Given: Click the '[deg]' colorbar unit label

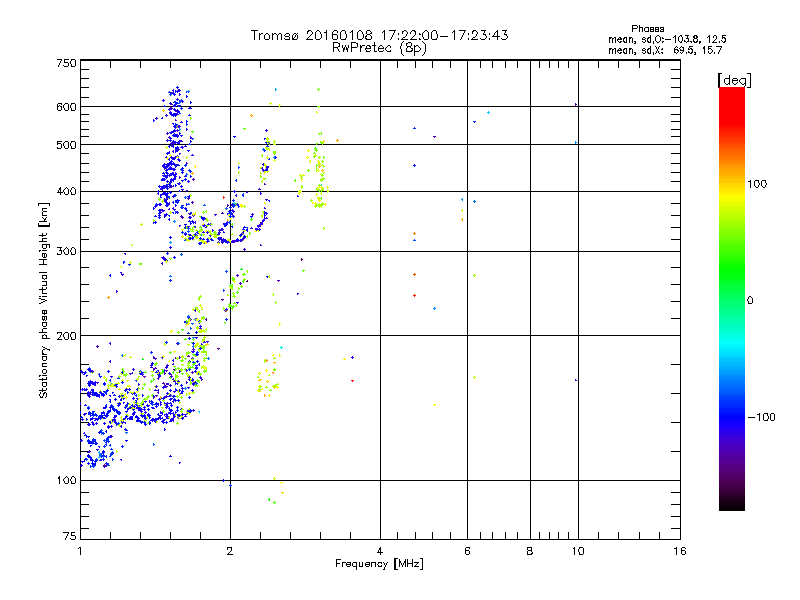Looking at the screenshot, I should tap(734, 80).
